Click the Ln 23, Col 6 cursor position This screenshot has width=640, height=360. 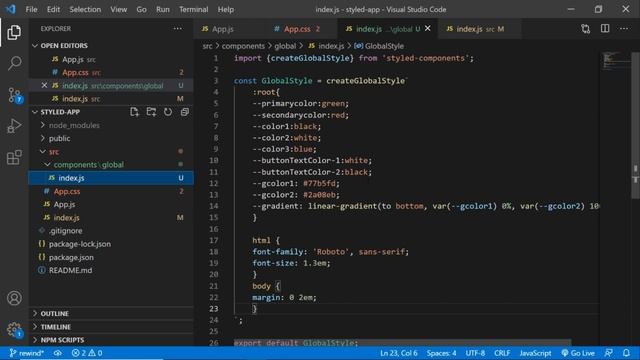(x=399, y=353)
